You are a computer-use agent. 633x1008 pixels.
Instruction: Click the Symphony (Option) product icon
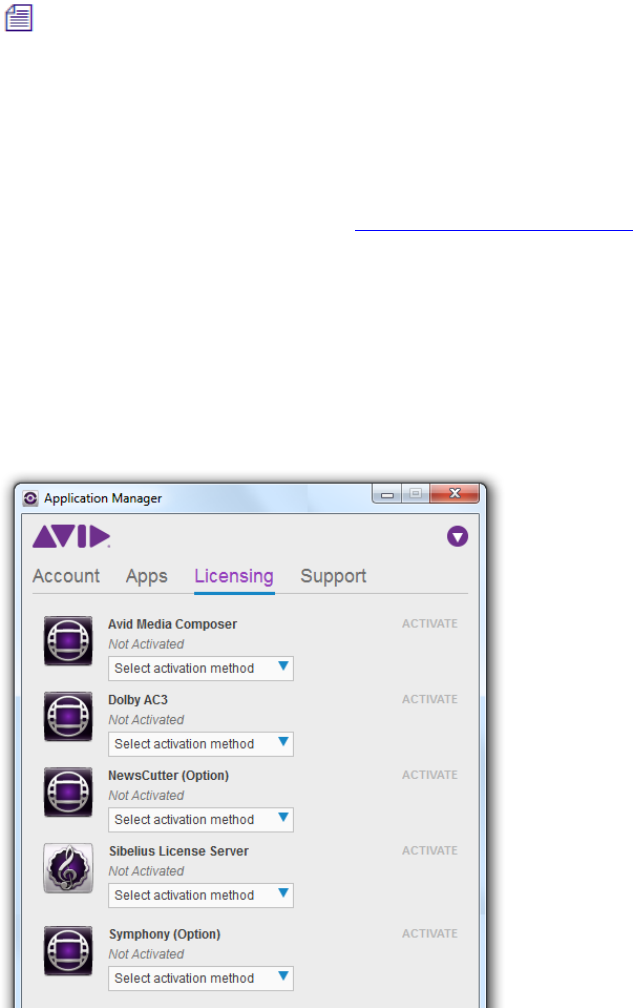pyautogui.click(x=68, y=951)
